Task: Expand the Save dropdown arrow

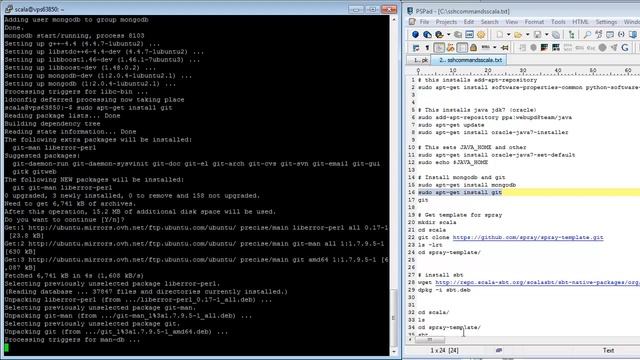Action: (x=547, y=35)
